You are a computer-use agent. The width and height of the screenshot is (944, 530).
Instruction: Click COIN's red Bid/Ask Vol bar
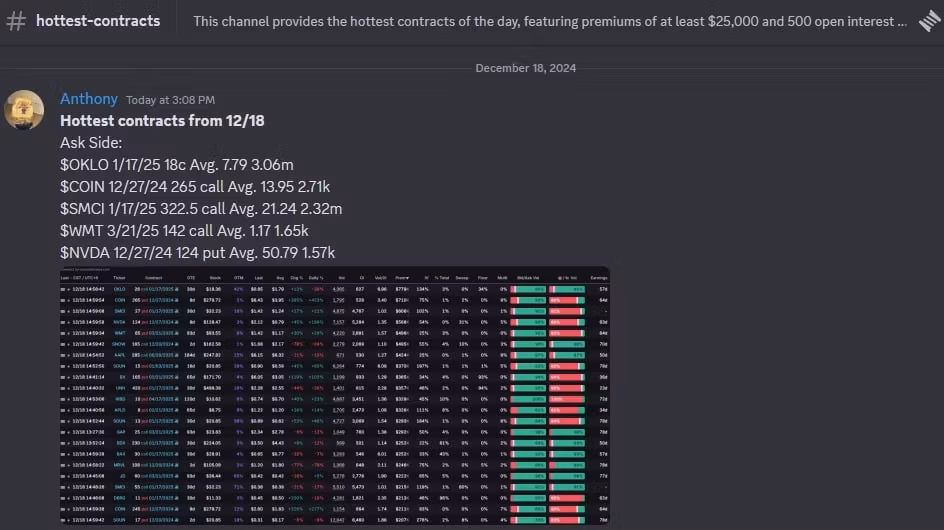514,300
